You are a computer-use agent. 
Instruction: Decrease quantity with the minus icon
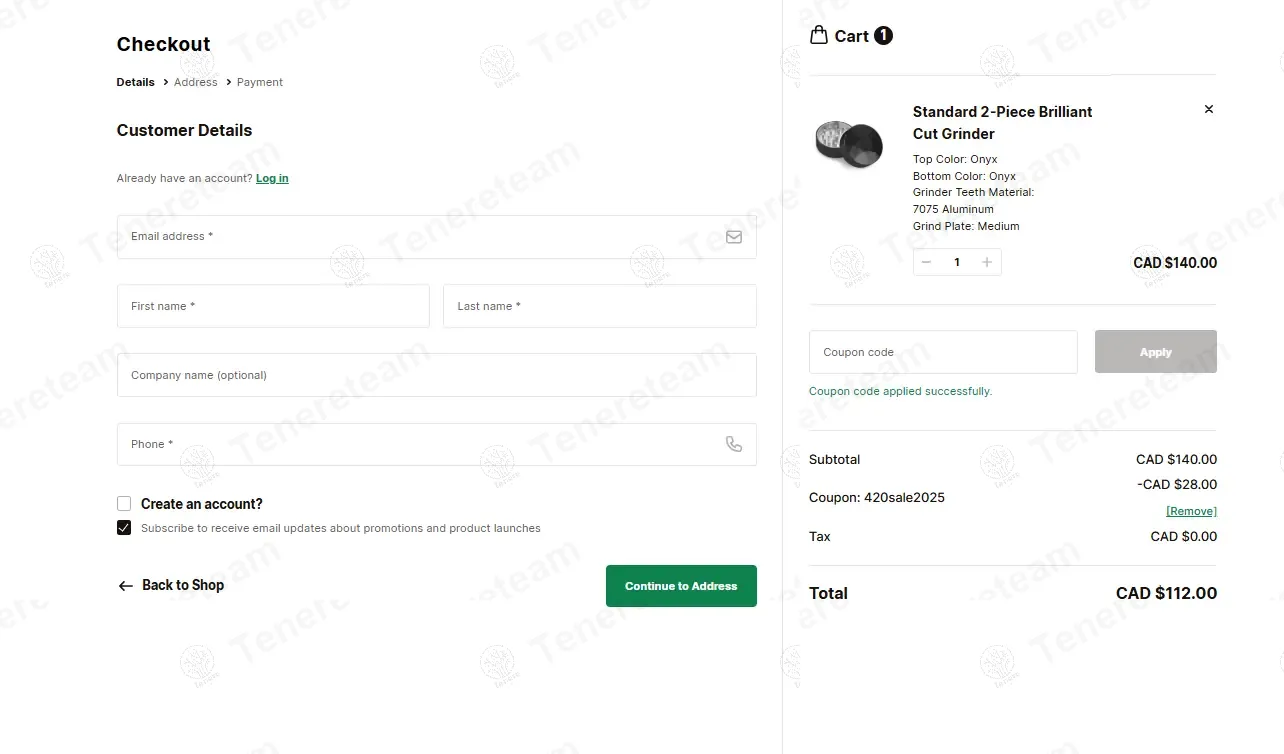click(926, 262)
